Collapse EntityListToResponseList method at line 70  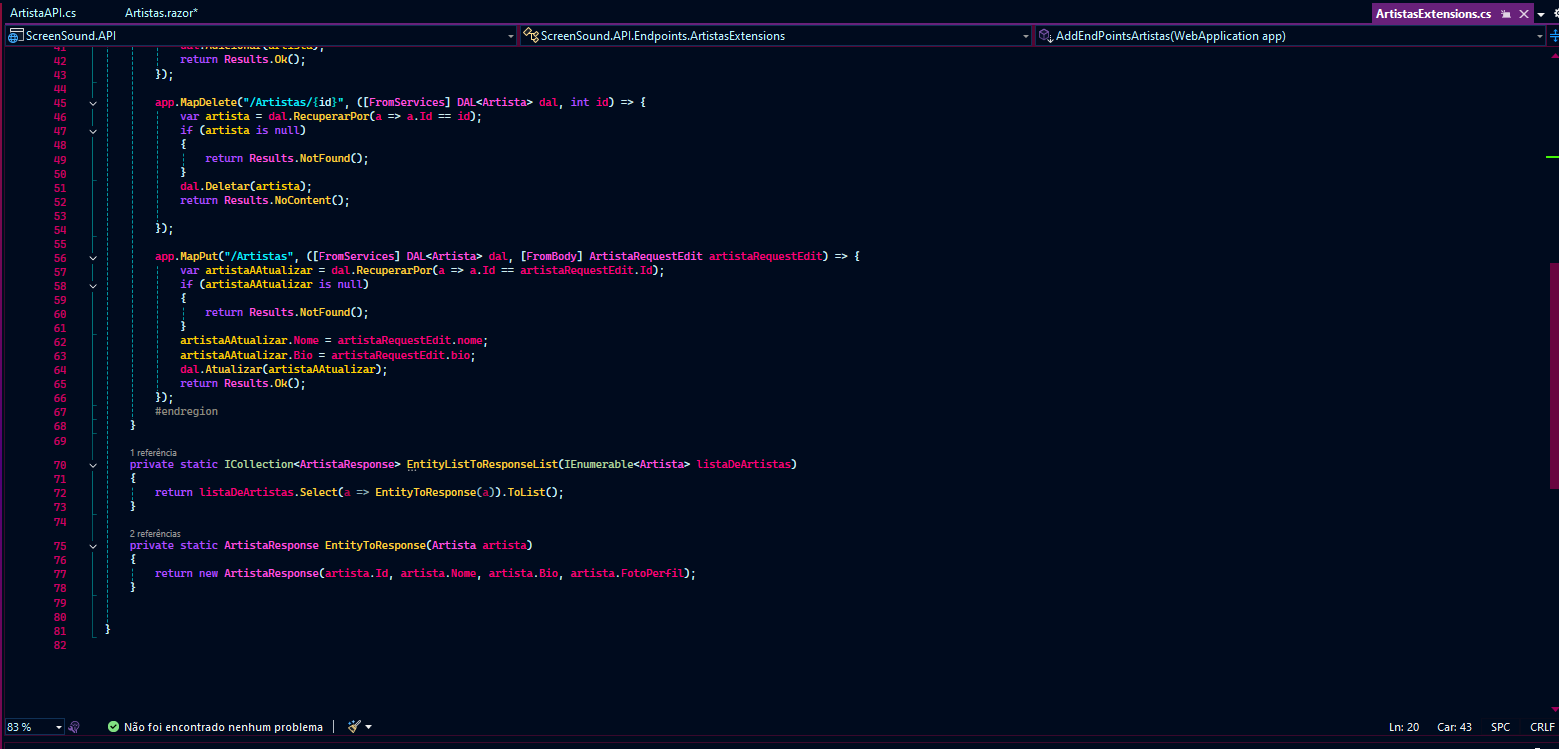click(x=93, y=465)
